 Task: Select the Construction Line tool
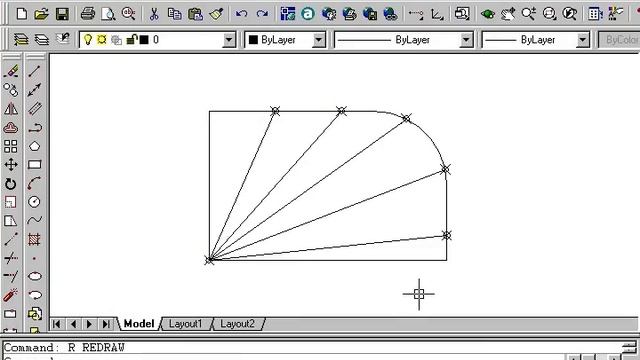pyautogui.click(x=34, y=90)
